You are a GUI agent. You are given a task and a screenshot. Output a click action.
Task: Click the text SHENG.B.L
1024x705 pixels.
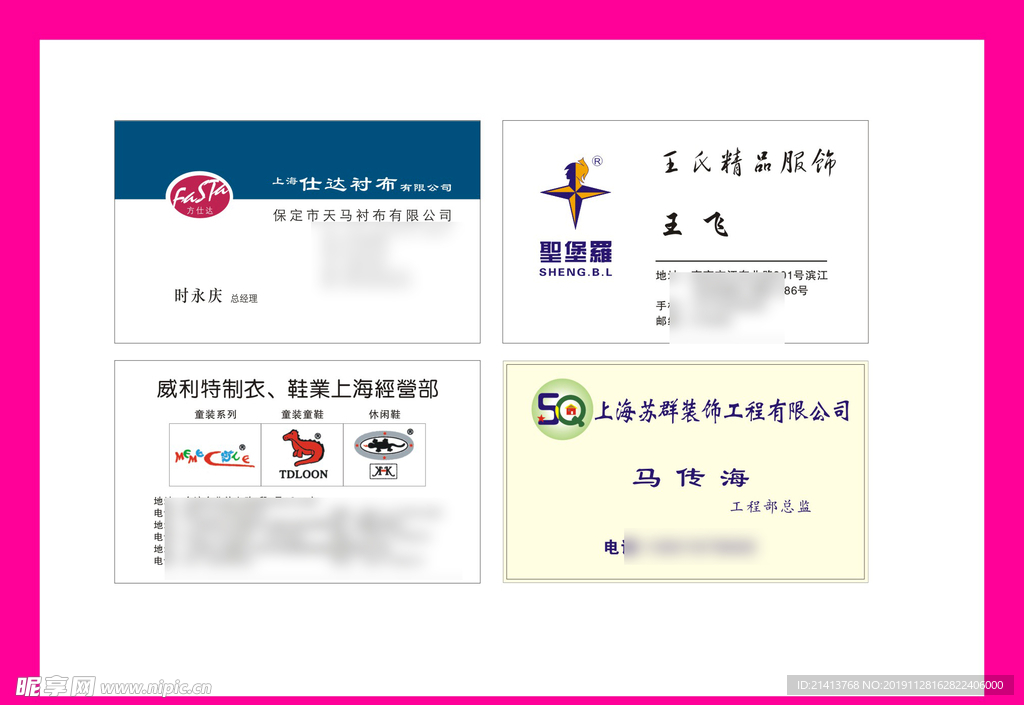[x=575, y=272]
